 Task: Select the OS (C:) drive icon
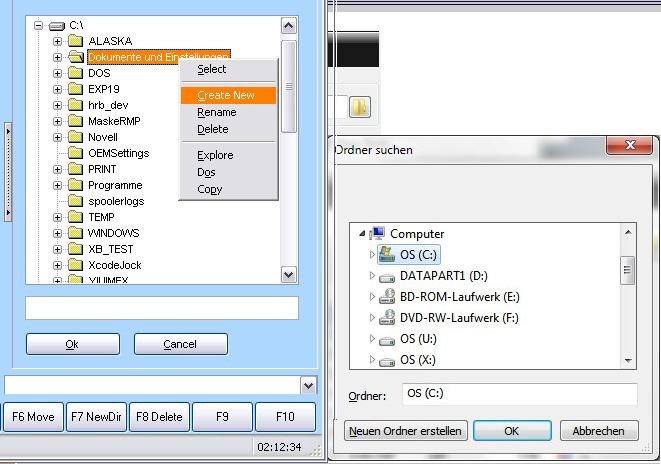[387, 255]
